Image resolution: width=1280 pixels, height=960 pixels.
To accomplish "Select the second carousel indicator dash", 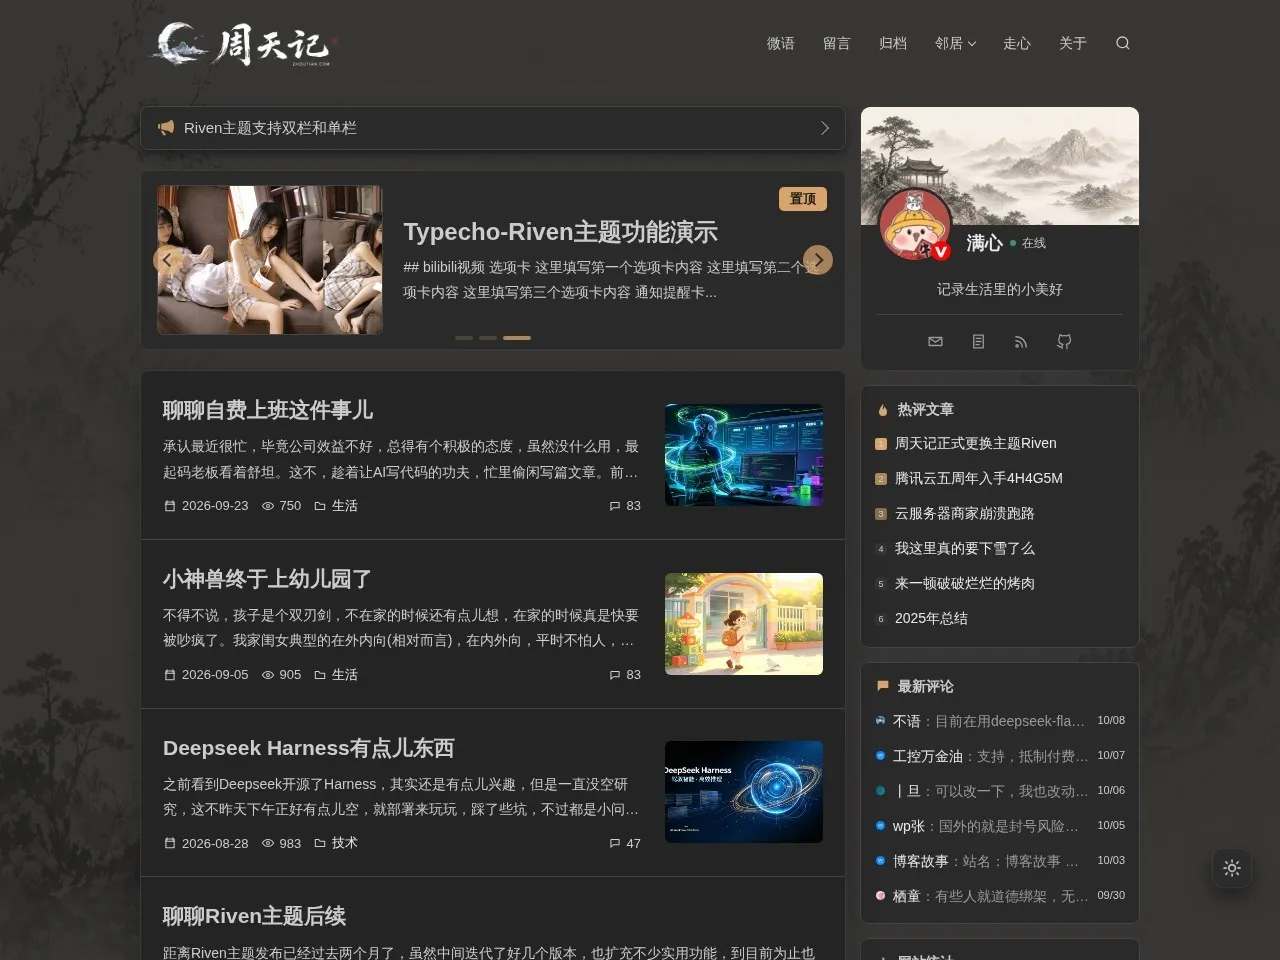I will click(488, 338).
